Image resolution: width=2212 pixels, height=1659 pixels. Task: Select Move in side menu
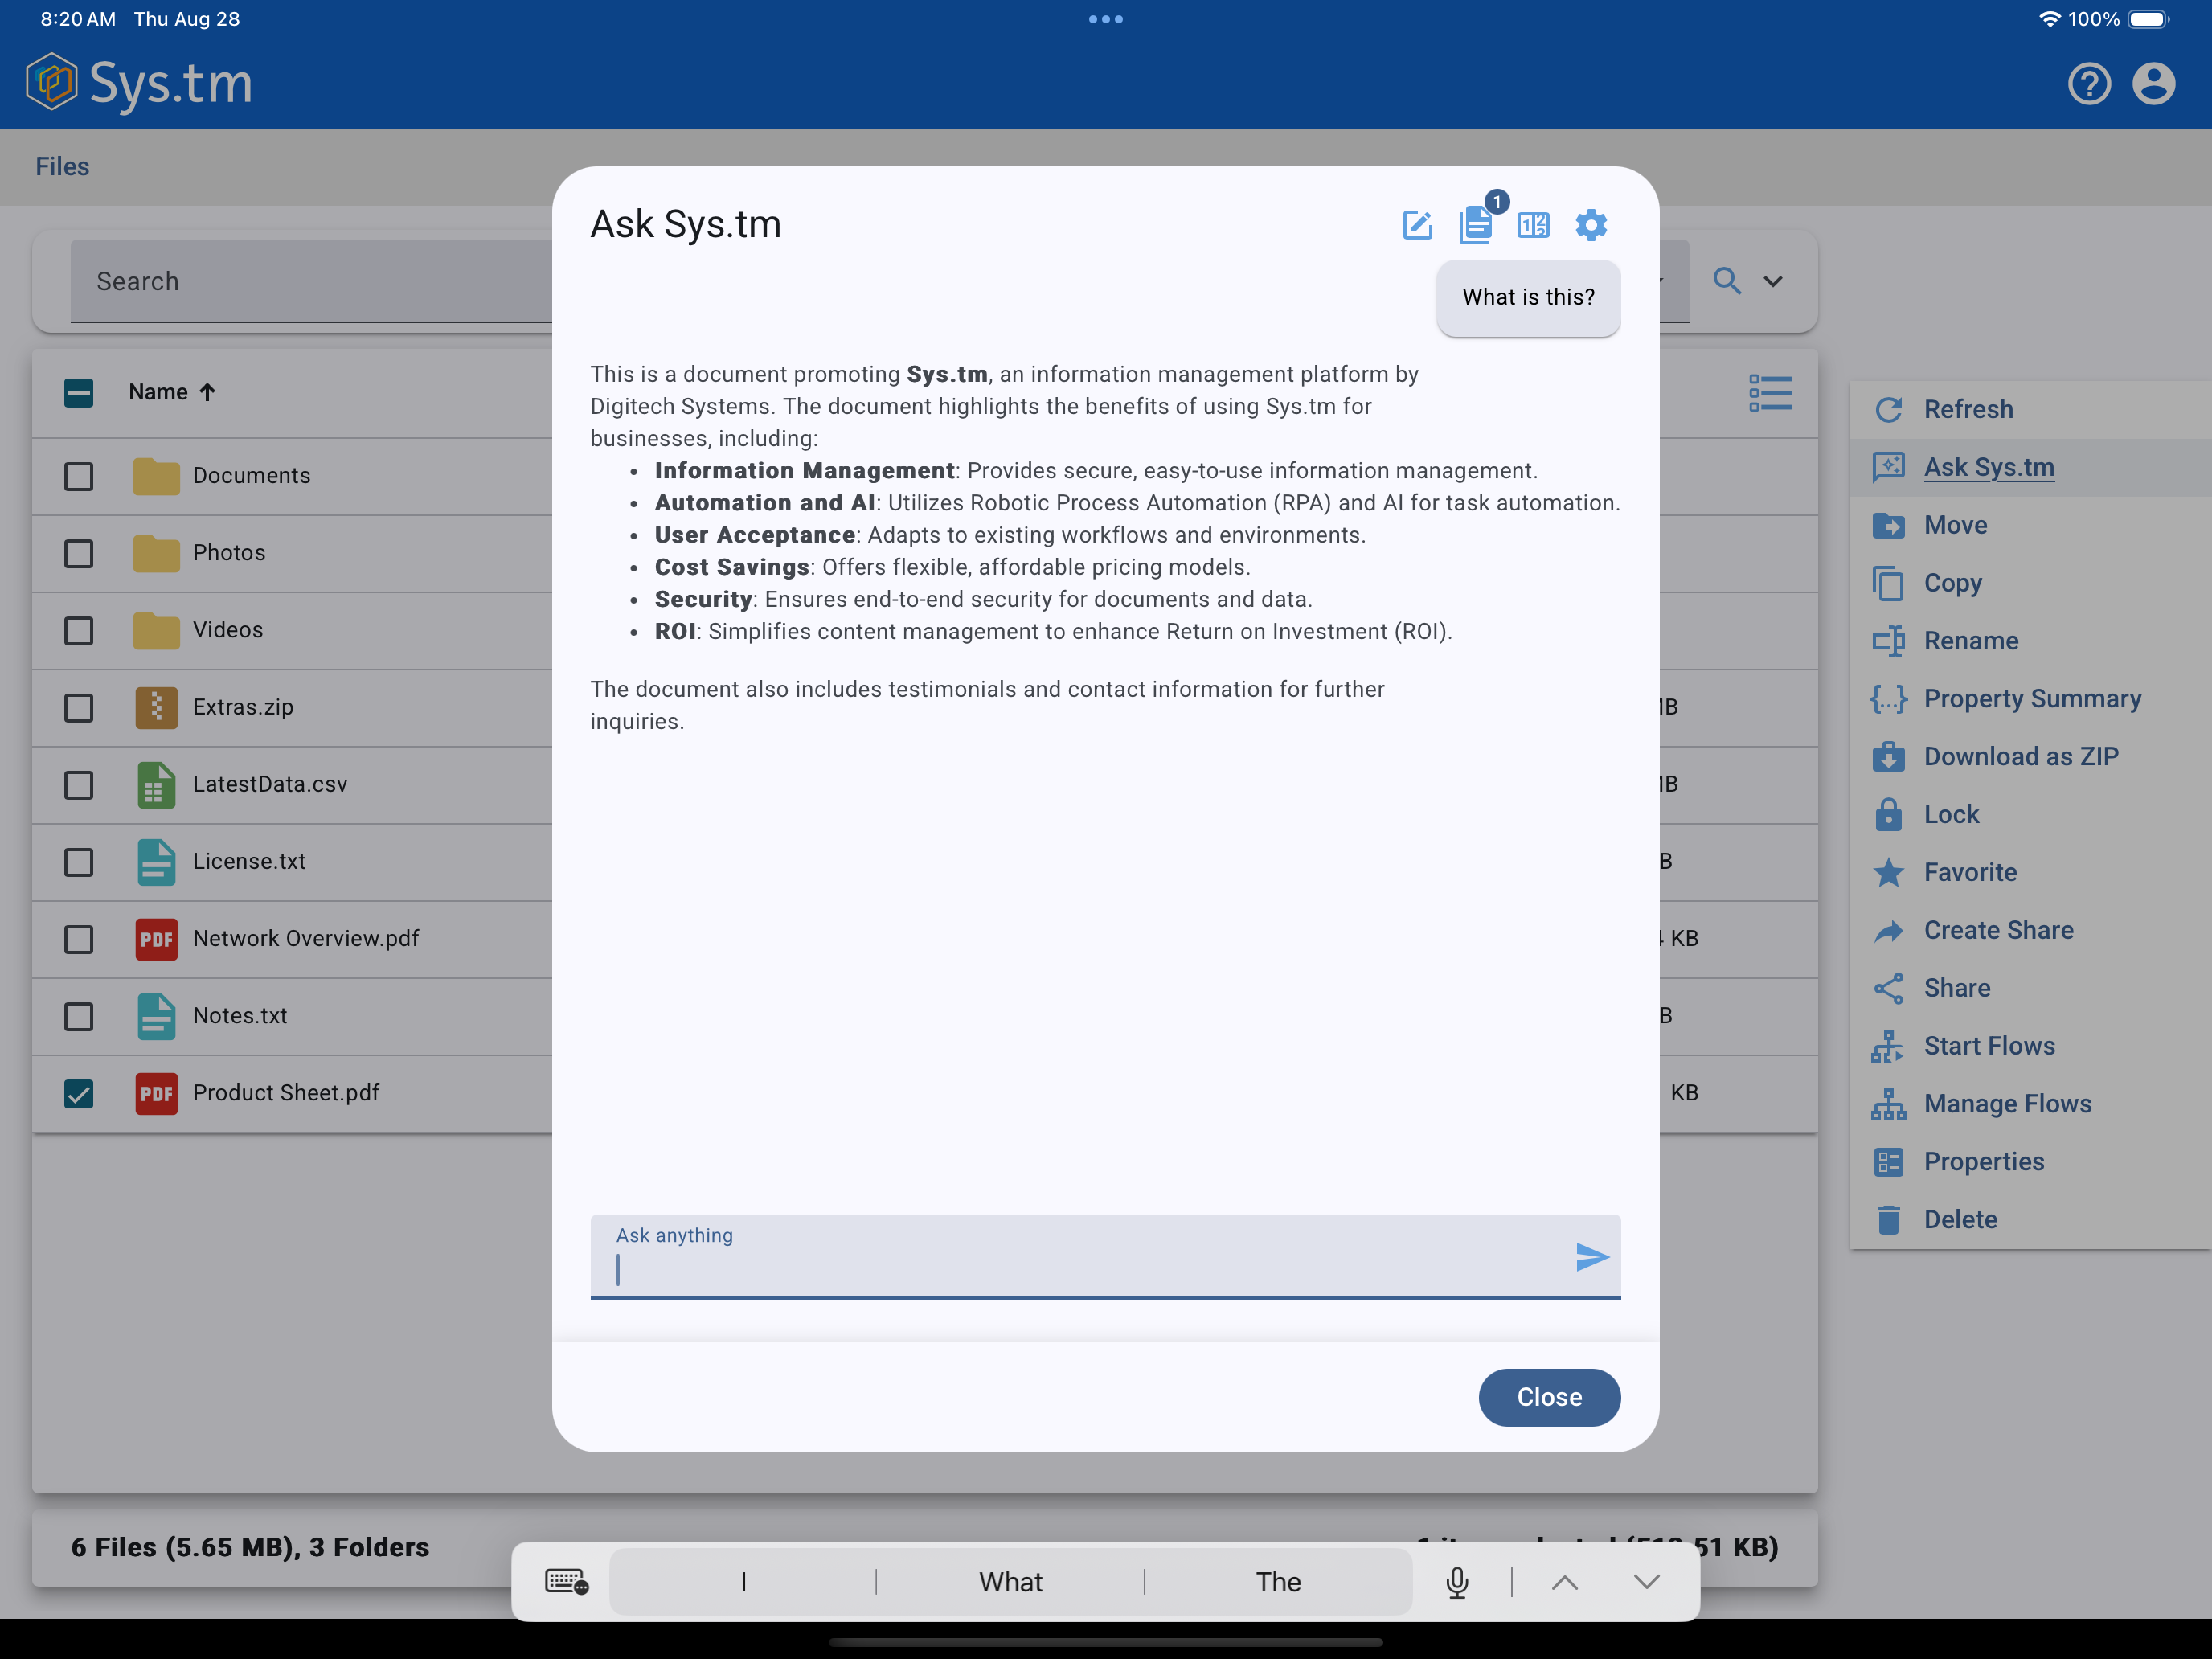coord(2031,525)
